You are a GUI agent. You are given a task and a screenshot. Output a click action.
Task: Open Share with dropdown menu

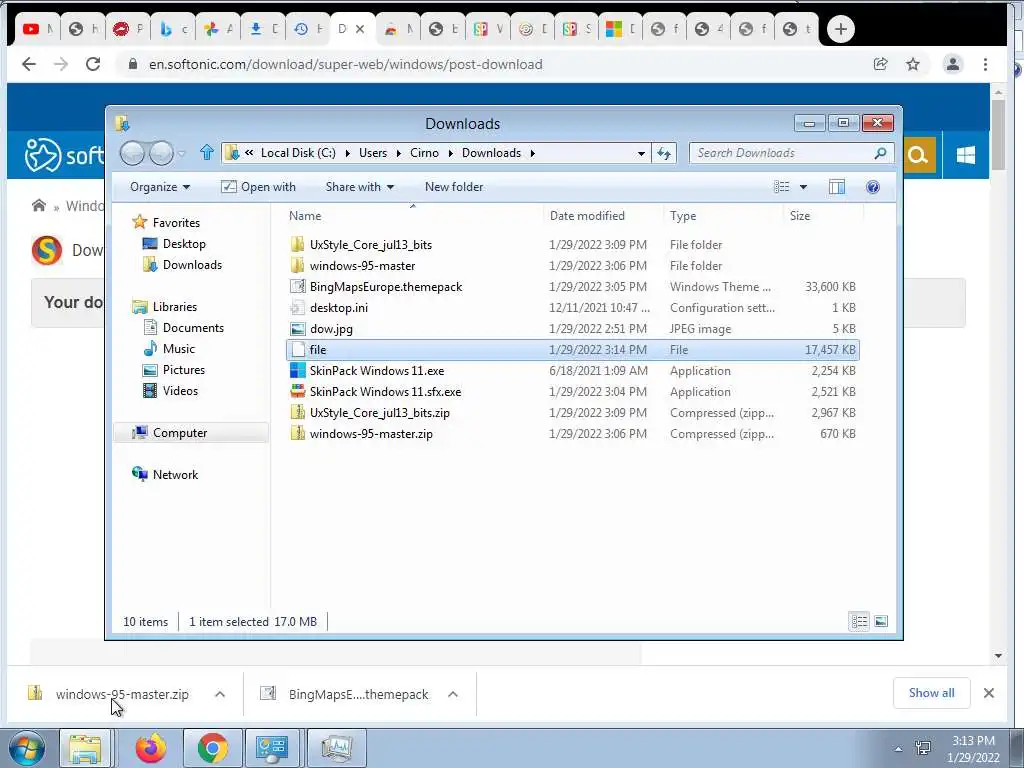click(360, 187)
